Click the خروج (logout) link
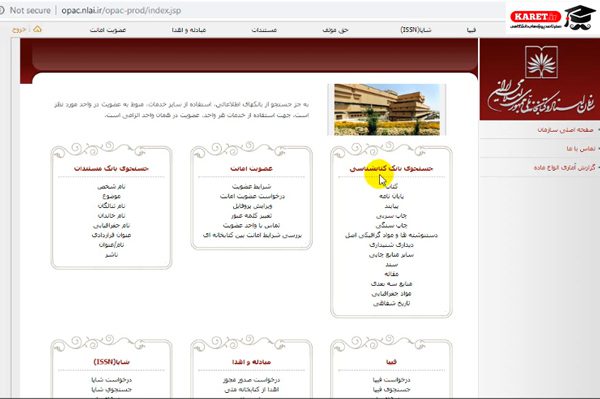 coord(19,29)
